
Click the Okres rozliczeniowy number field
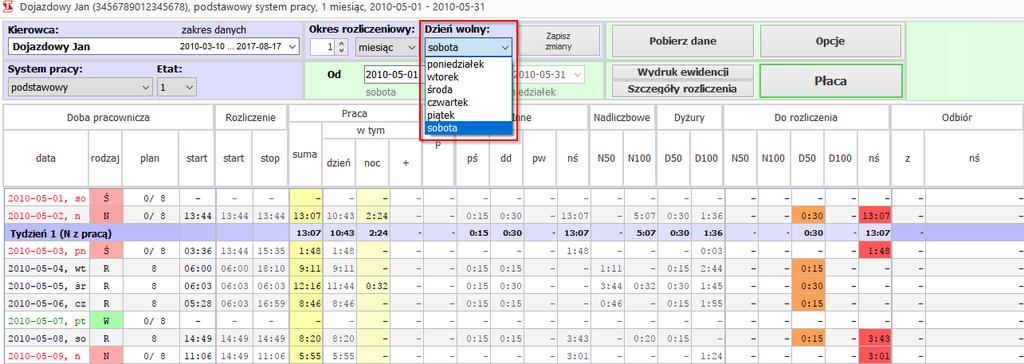(x=324, y=47)
